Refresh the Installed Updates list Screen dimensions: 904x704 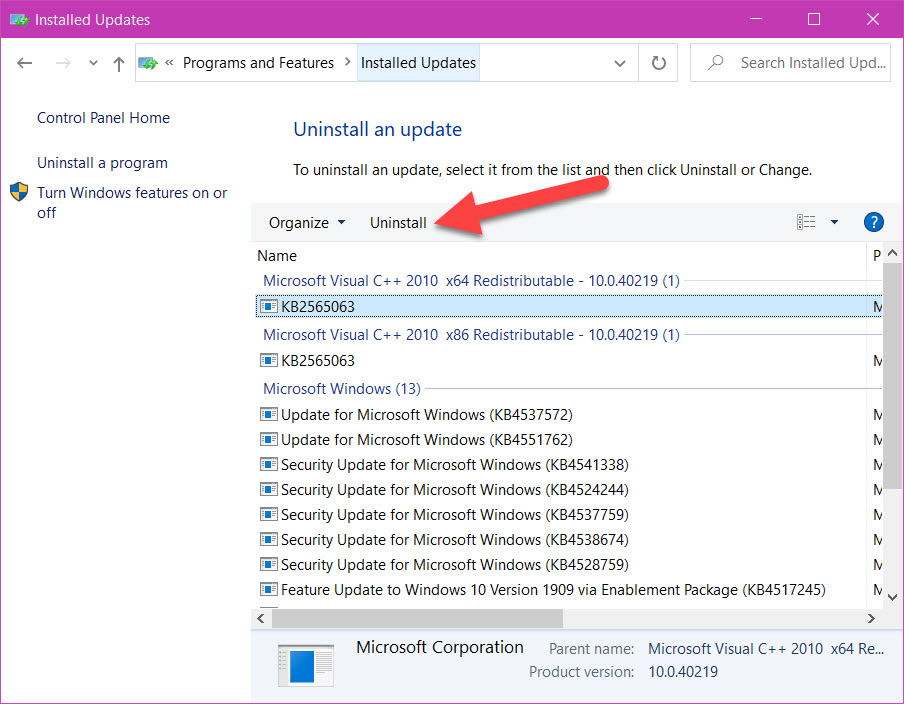(658, 63)
